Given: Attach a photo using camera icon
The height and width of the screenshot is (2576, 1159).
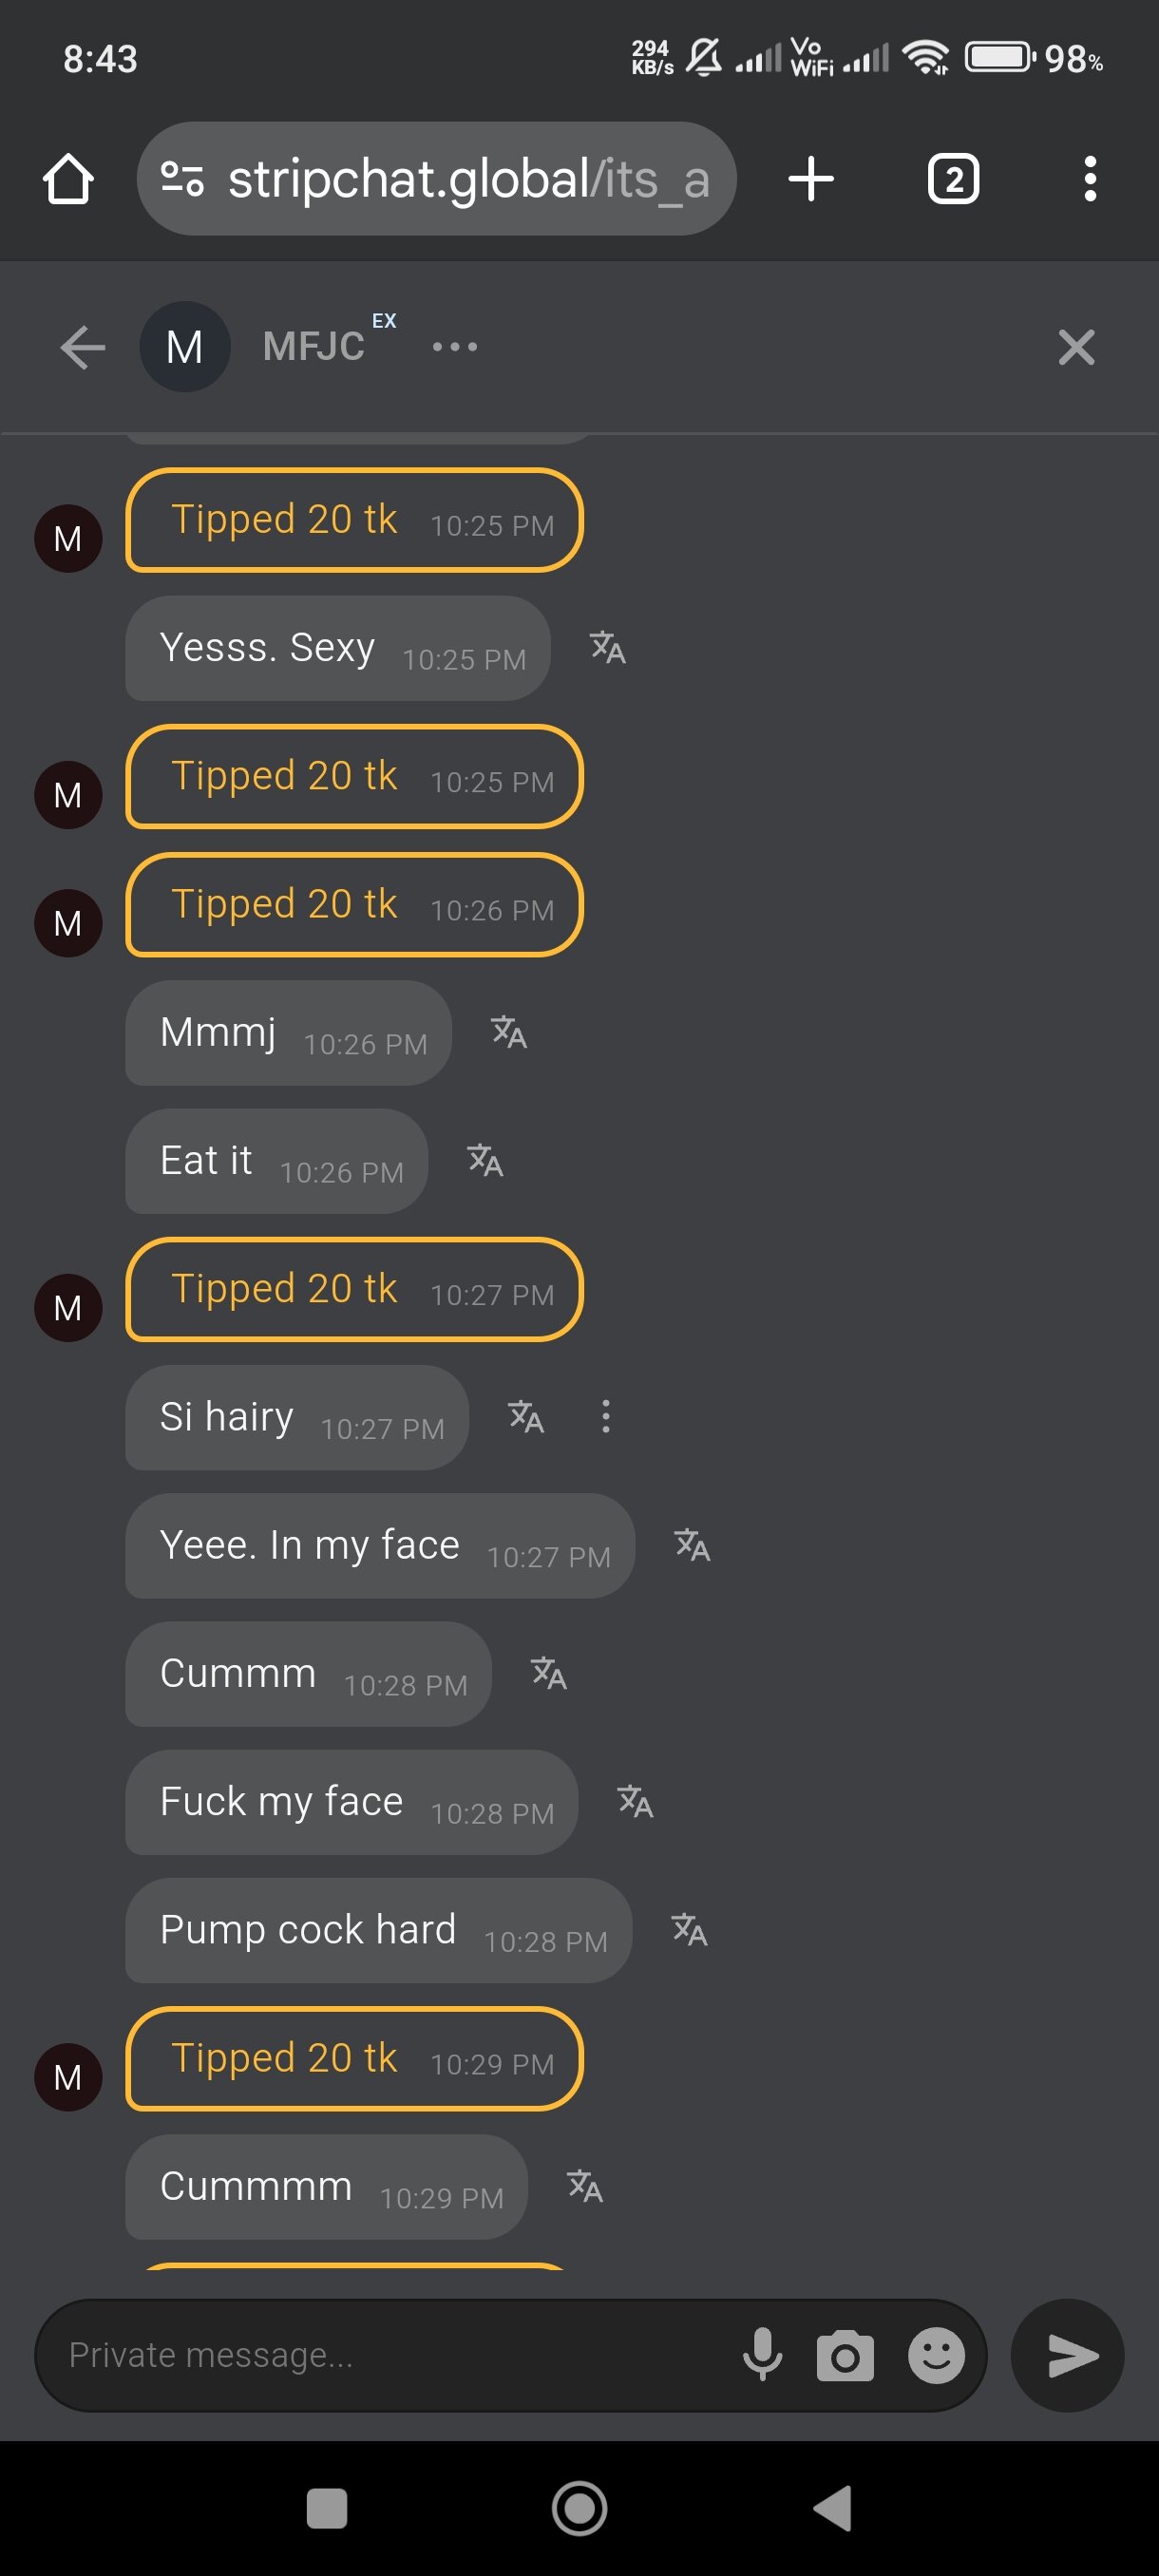Looking at the screenshot, I should (845, 2357).
